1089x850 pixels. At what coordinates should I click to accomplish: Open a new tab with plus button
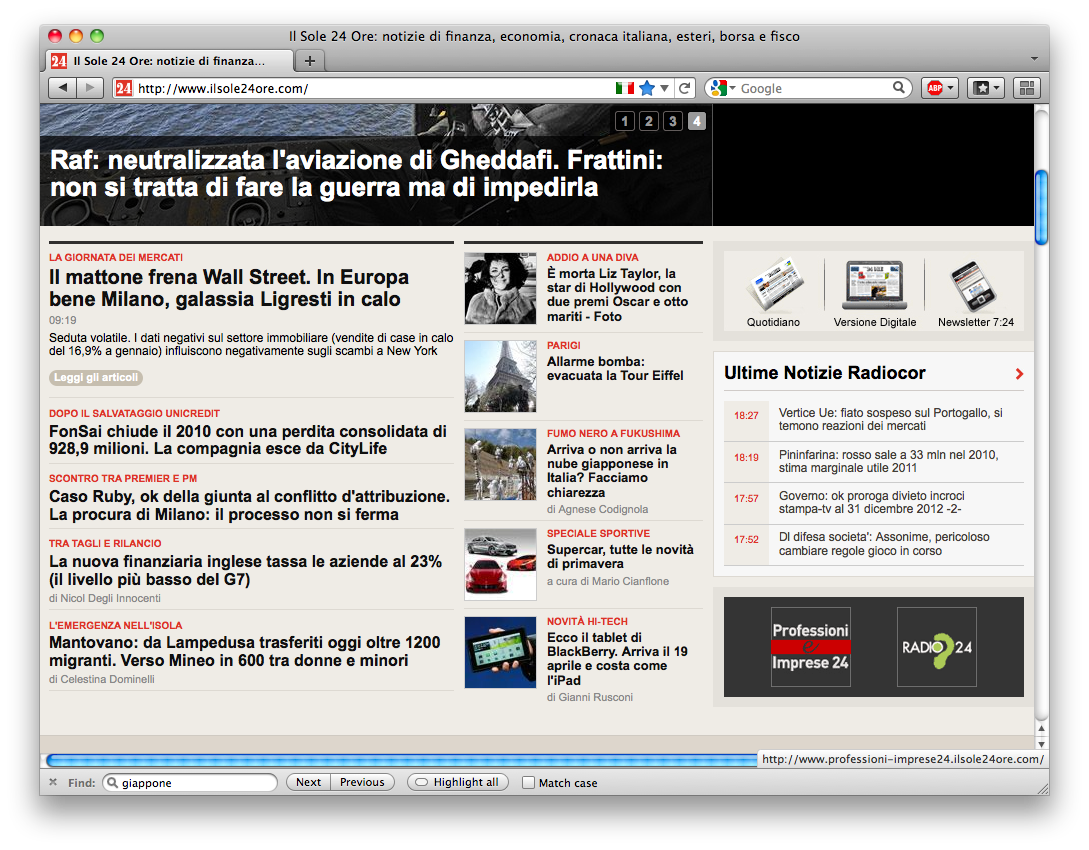tap(310, 61)
